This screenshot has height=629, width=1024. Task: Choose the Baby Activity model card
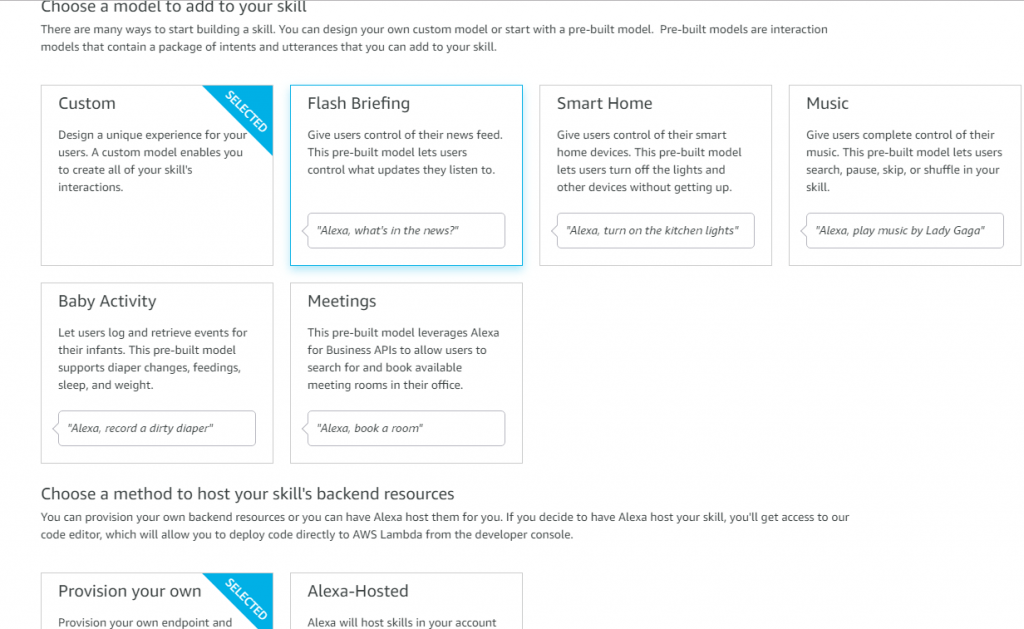pos(157,373)
